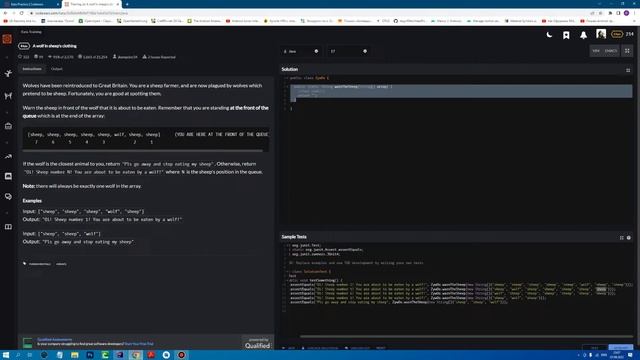This screenshot has height=360, width=640.
Task: Open the Freestyle Sparring sidebar icon
Action: click(x=8, y=96)
